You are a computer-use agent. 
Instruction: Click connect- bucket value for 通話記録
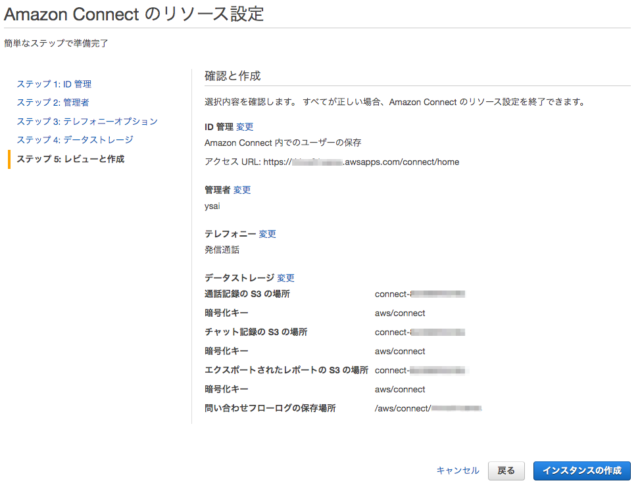pyautogui.click(x=420, y=294)
